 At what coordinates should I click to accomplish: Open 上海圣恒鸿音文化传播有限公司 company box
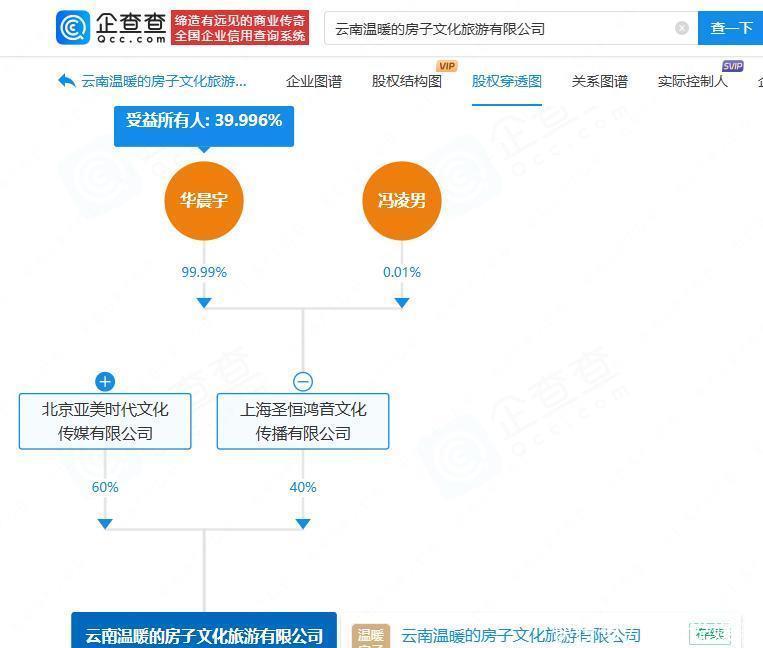pyautogui.click(x=303, y=421)
